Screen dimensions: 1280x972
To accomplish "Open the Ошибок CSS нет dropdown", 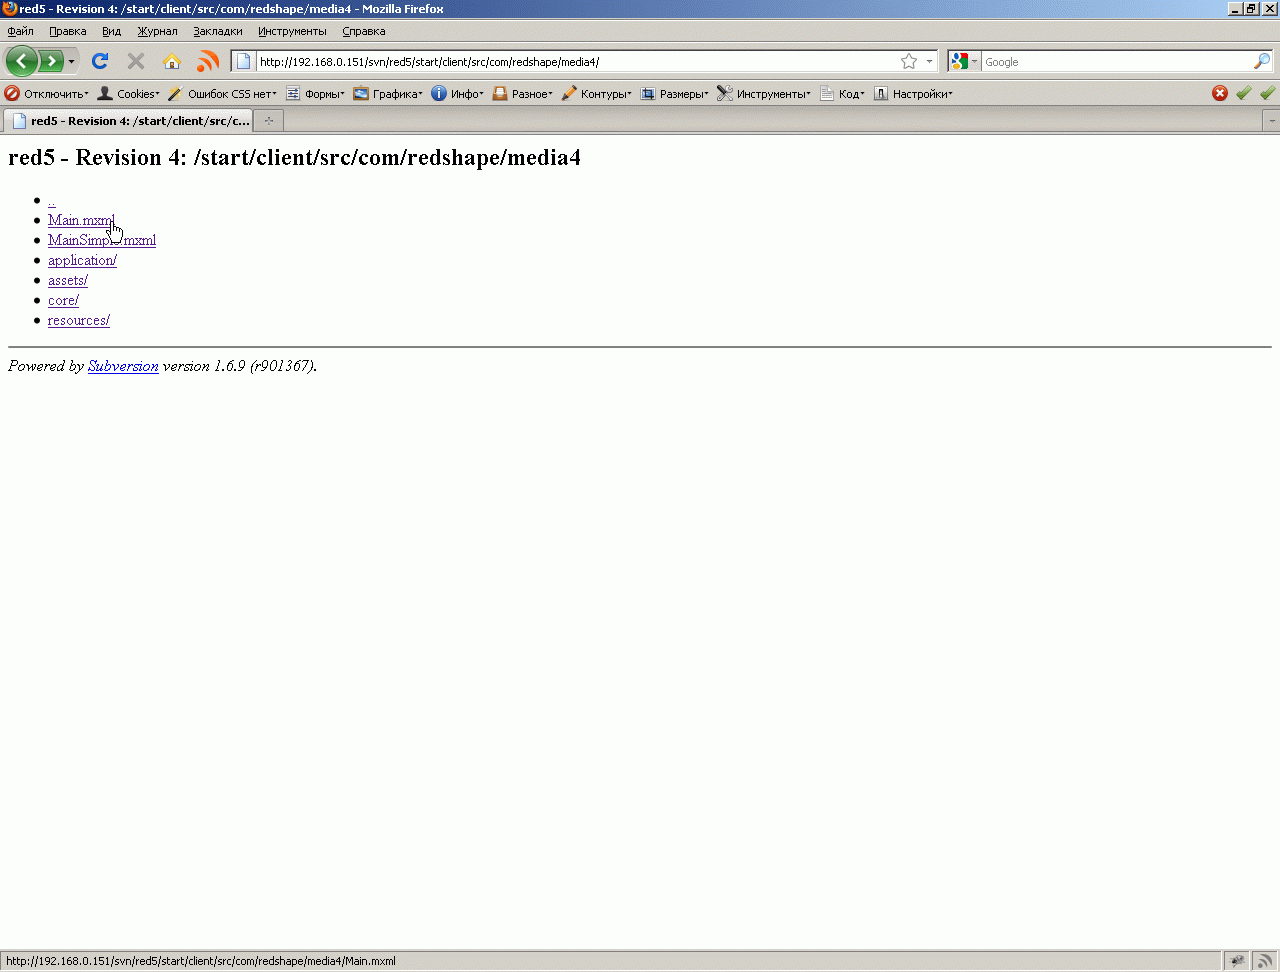I will 222,94.
